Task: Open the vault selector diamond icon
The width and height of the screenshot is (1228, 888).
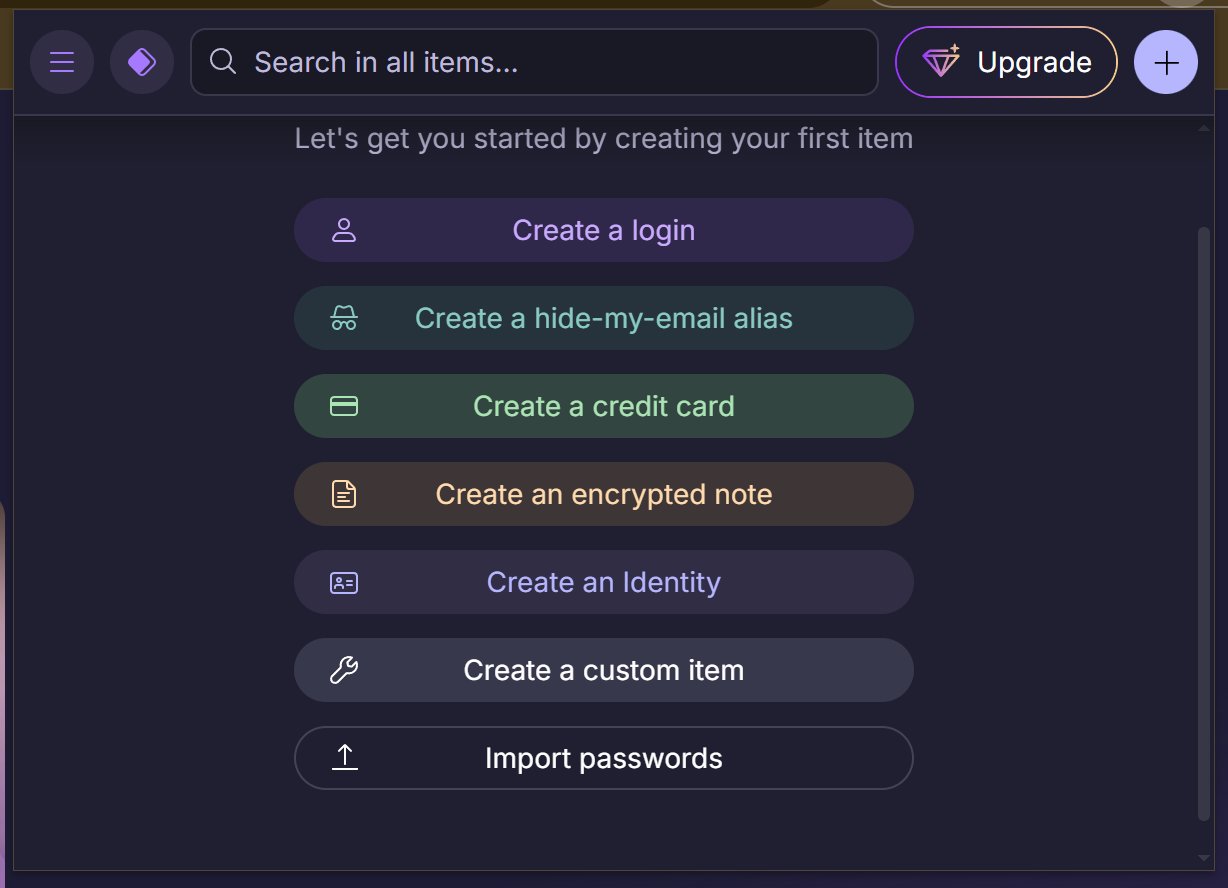Action: click(142, 62)
